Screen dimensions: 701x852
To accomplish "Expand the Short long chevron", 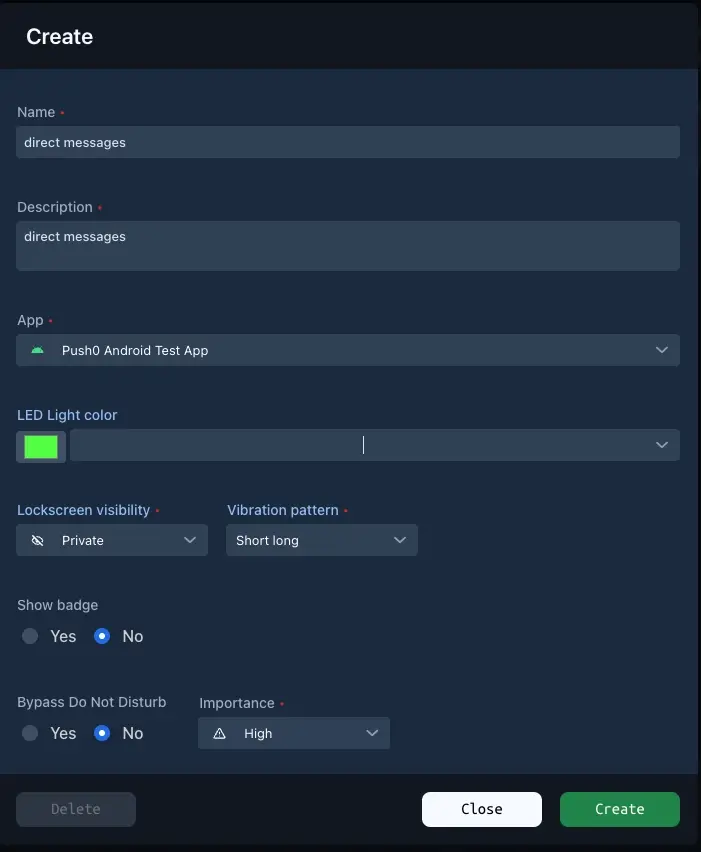I will click(x=400, y=540).
